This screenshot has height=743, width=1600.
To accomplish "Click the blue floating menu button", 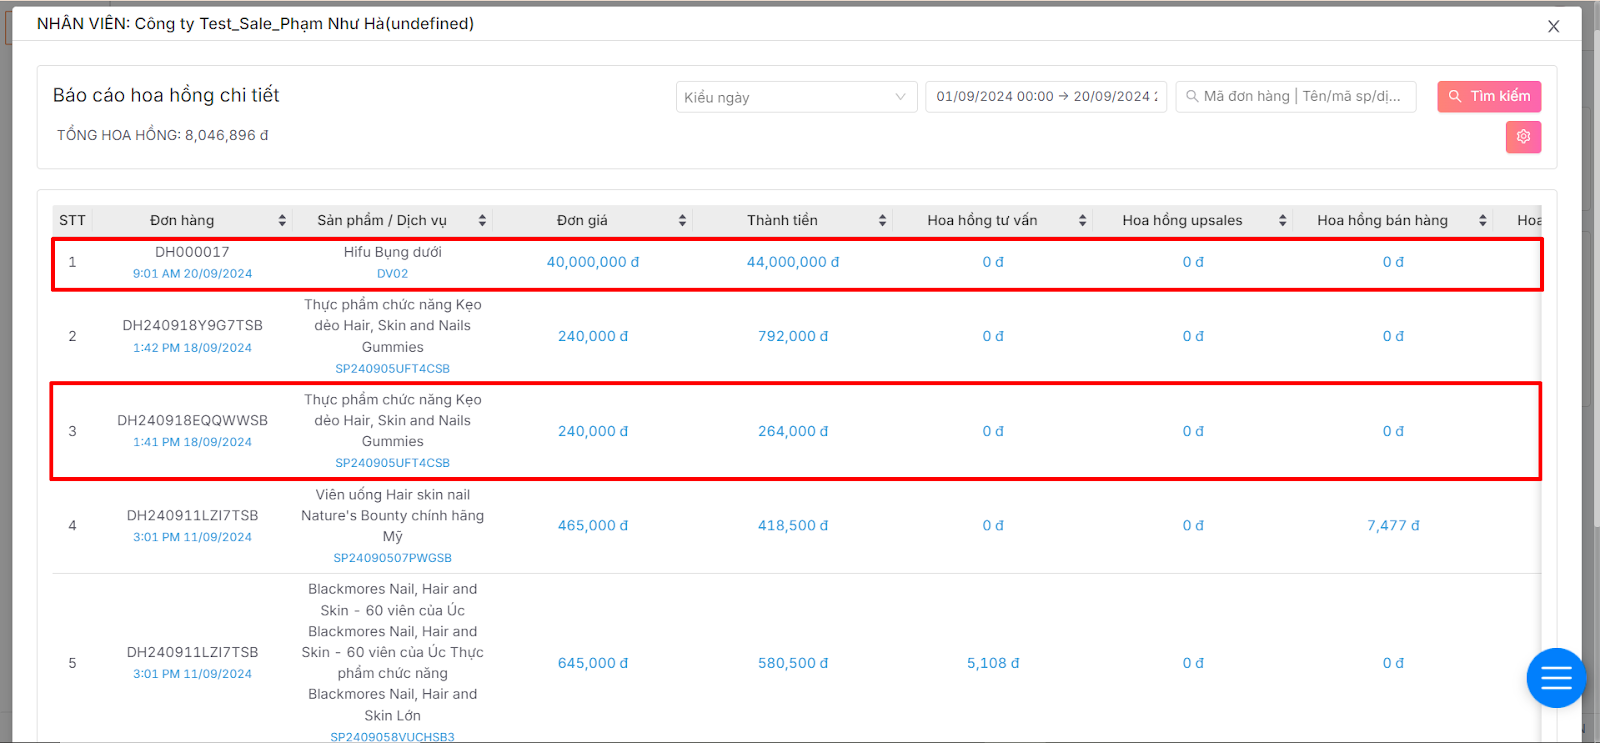I will pyautogui.click(x=1556, y=678).
